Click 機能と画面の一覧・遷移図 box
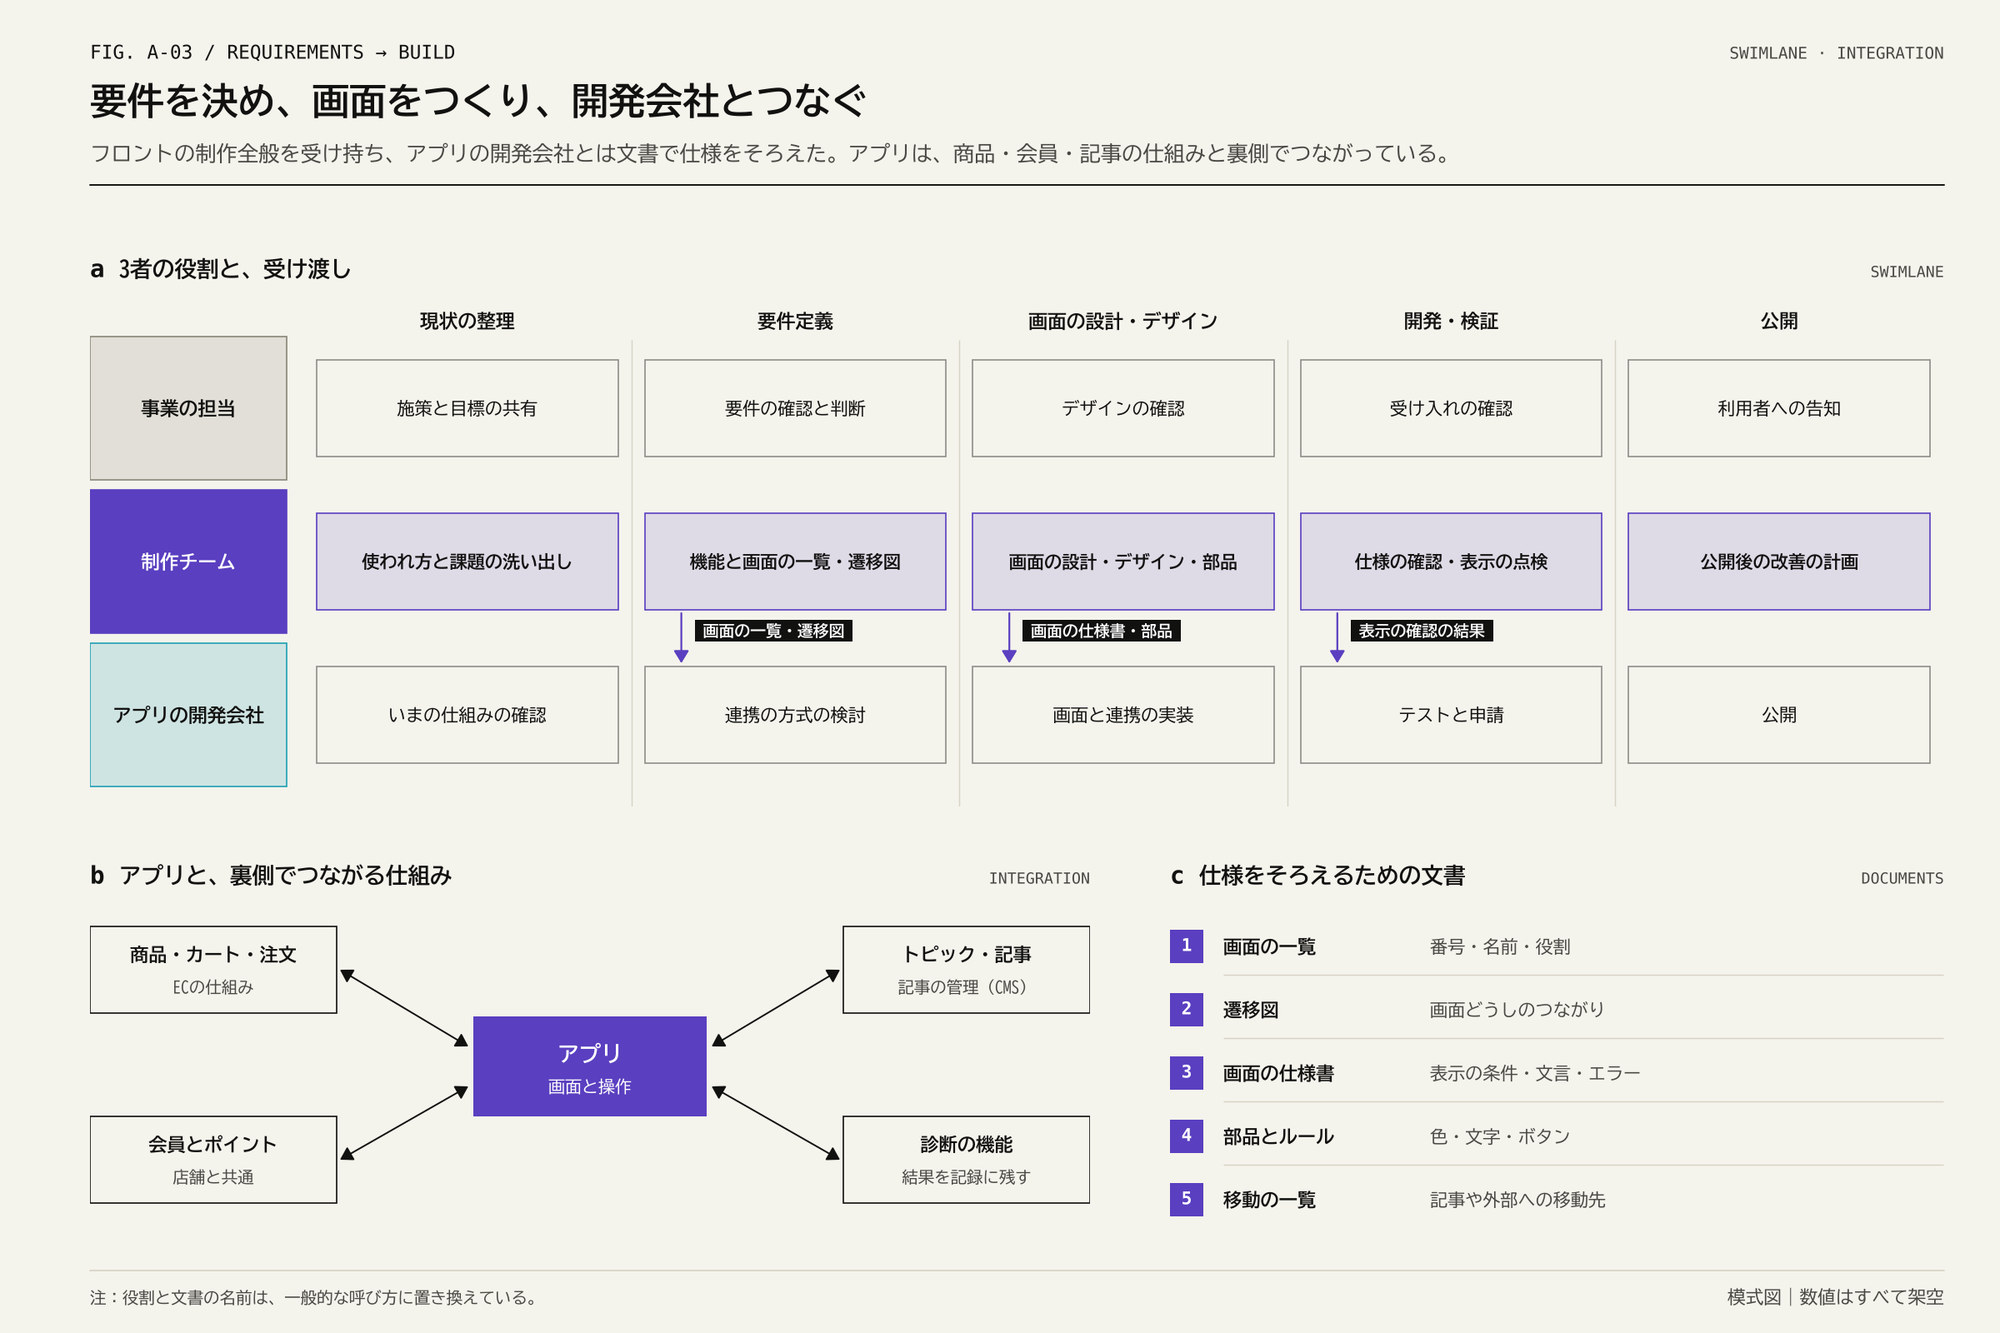The height and width of the screenshot is (1333, 2000). 795,561
